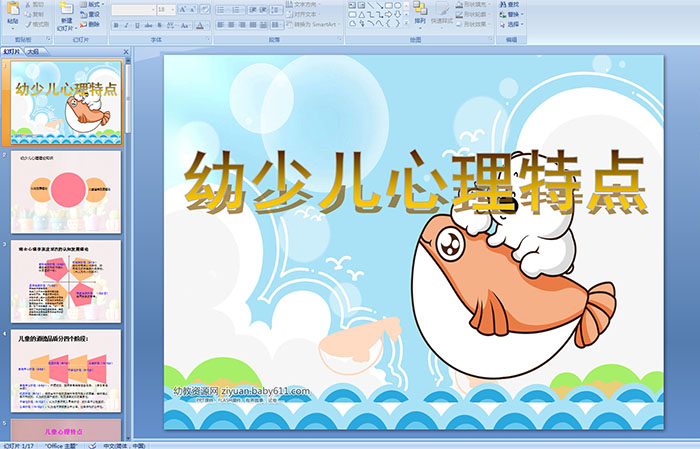Toggle Align Left paragraph alignment
This screenshot has height=449, width=700.
click(220, 25)
